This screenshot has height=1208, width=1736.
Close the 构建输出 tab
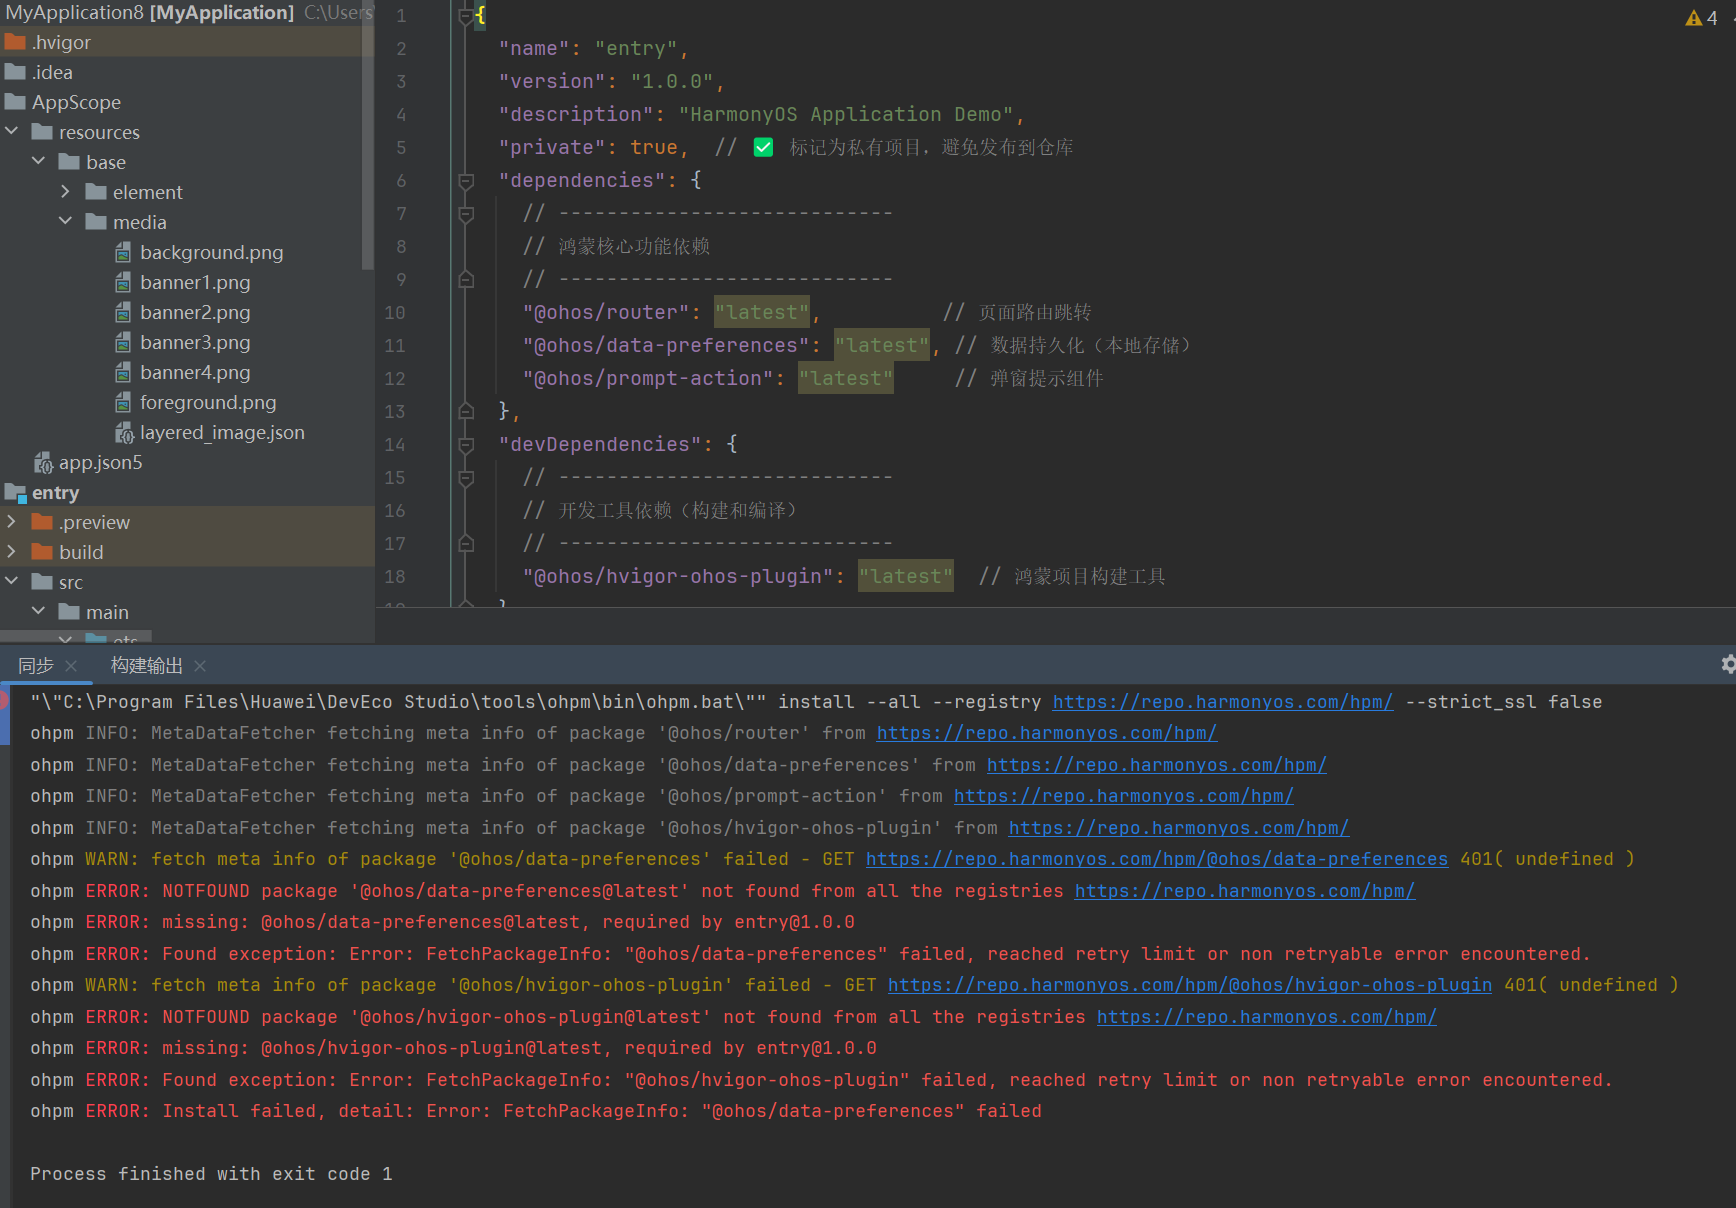click(x=200, y=666)
